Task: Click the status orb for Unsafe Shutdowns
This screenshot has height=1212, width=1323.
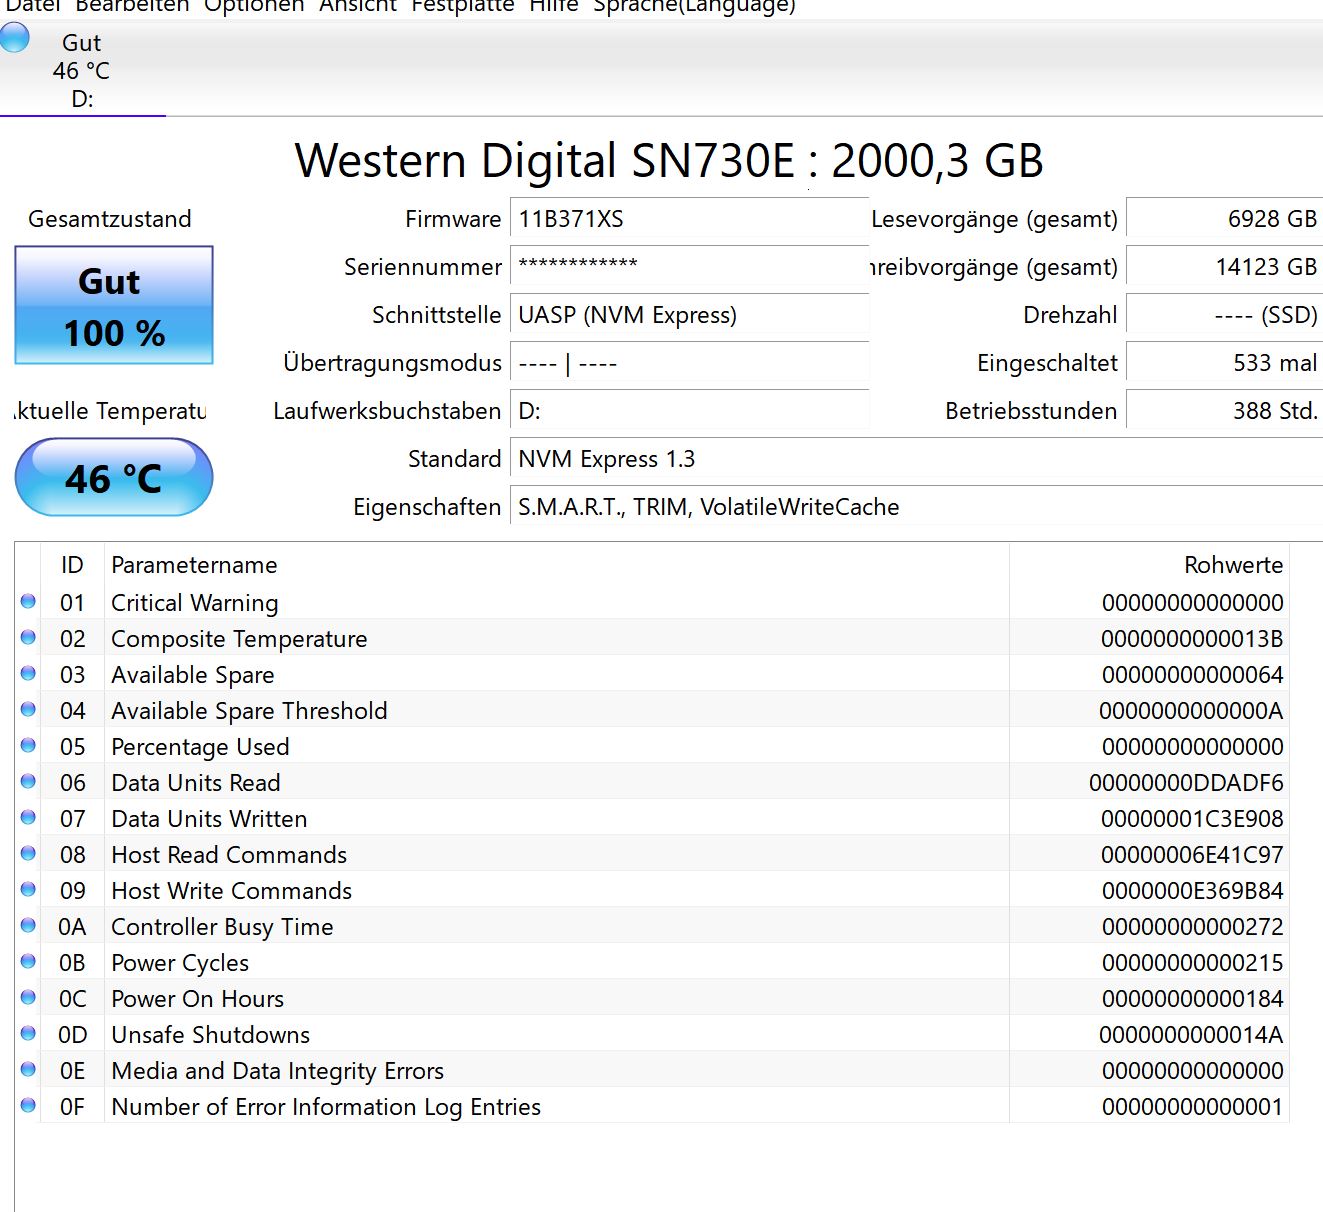Action: (x=28, y=1033)
